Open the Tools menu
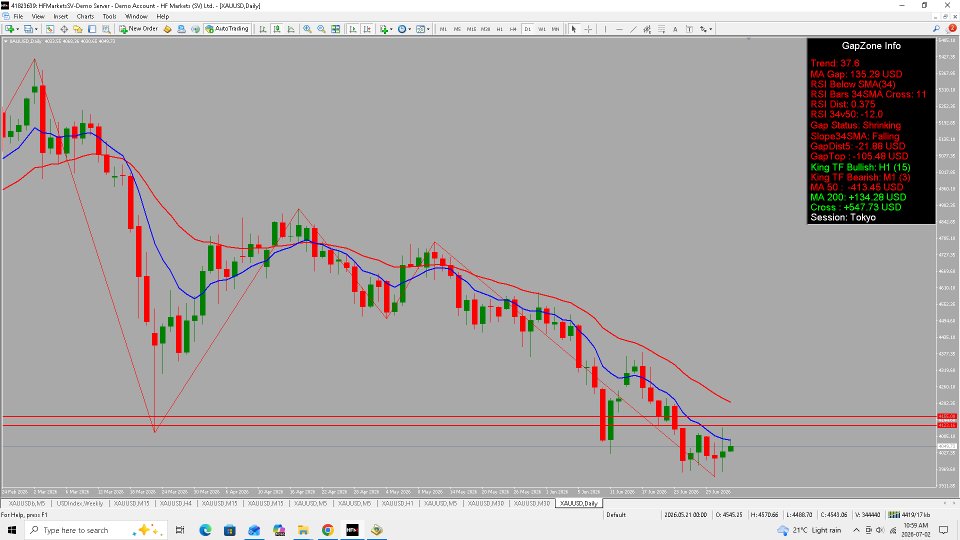 coord(110,17)
